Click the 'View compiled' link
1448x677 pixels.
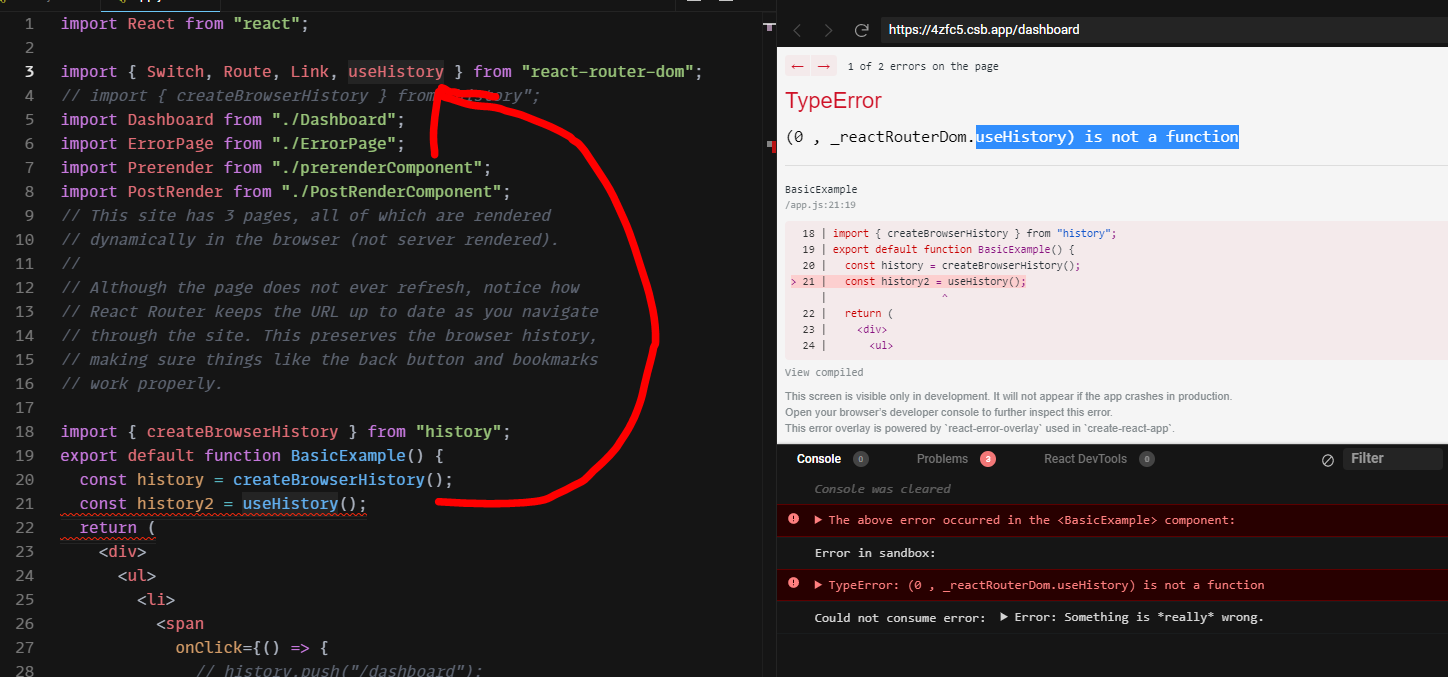point(824,372)
